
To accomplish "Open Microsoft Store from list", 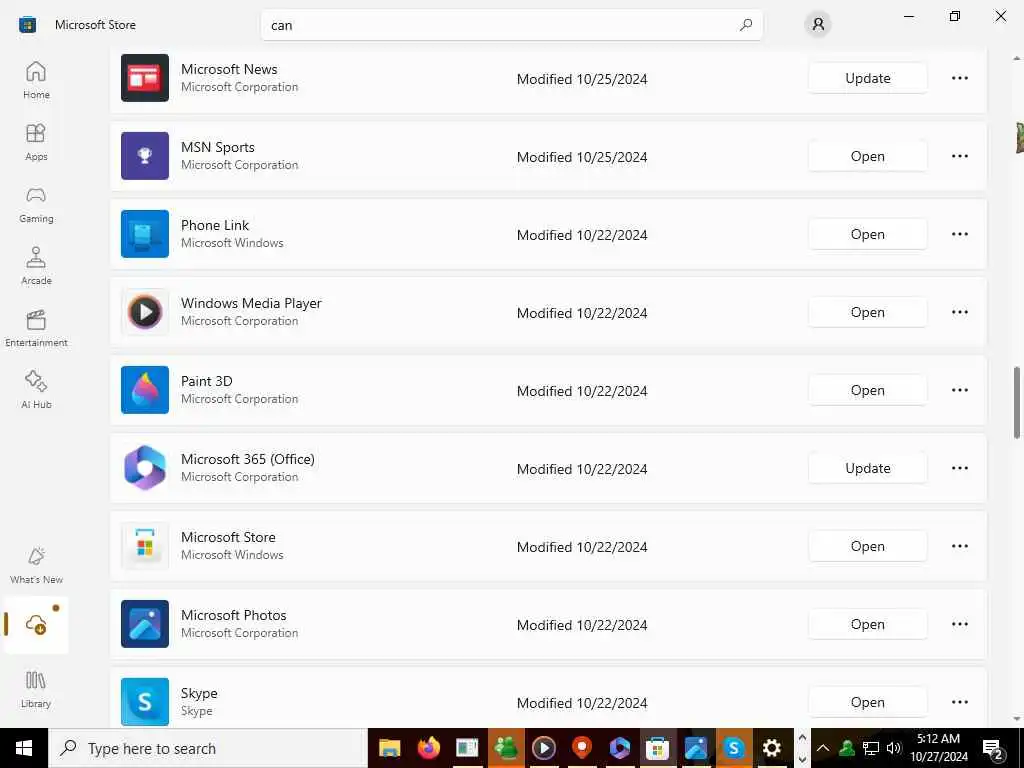I will click(867, 546).
